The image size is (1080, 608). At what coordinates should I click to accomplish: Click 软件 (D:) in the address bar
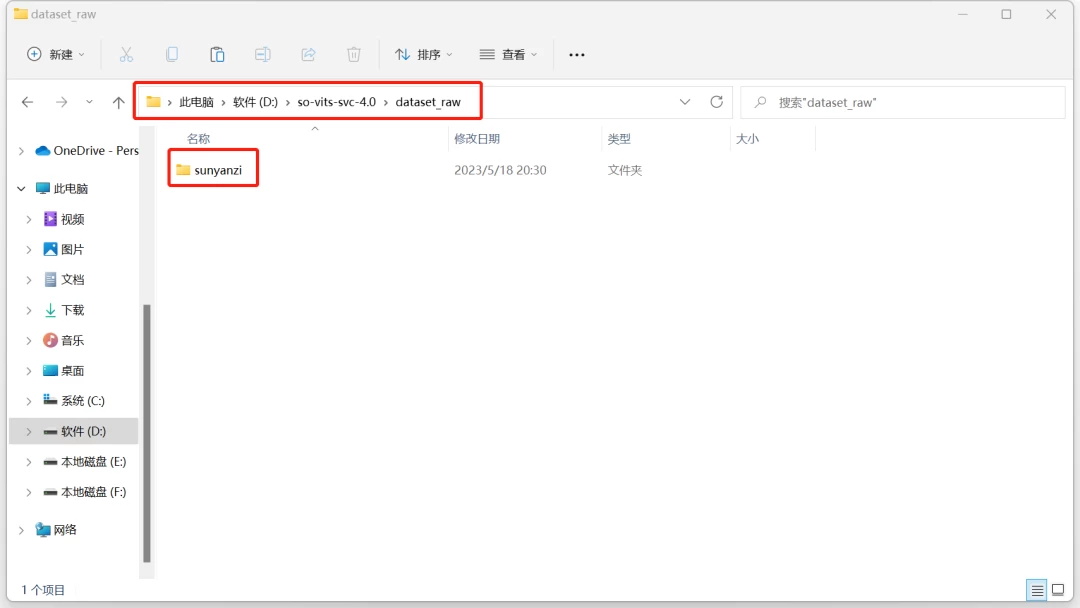(256, 102)
